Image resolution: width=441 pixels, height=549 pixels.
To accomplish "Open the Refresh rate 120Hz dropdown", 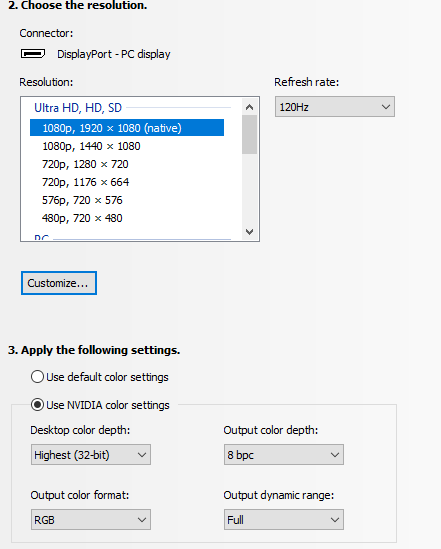I will click(x=335, y=107).
